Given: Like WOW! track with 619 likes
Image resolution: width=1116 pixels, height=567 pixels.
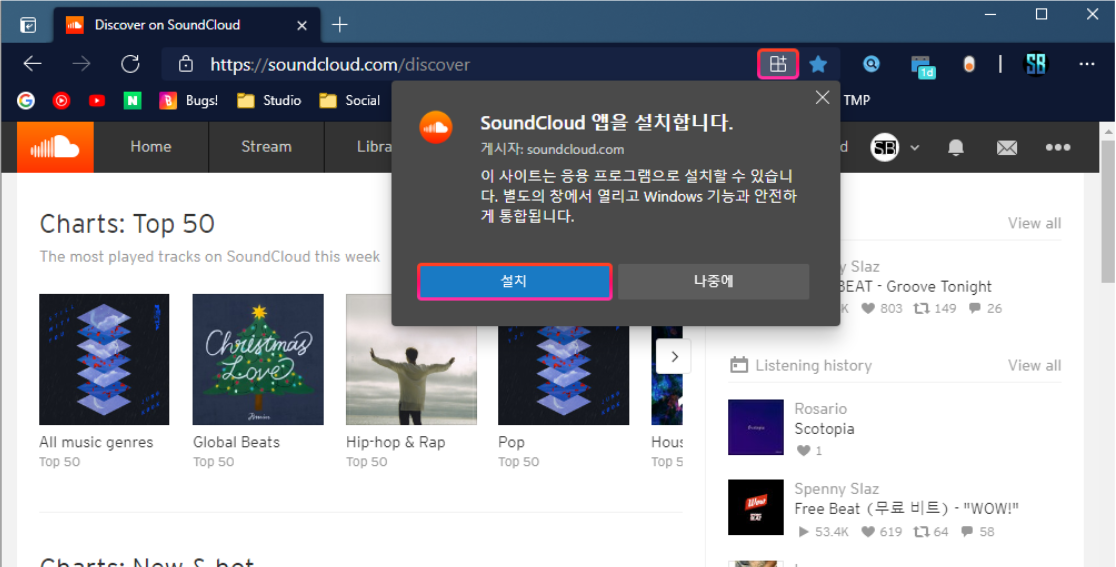Looking at the screenshot, I should tap(881, 531).
